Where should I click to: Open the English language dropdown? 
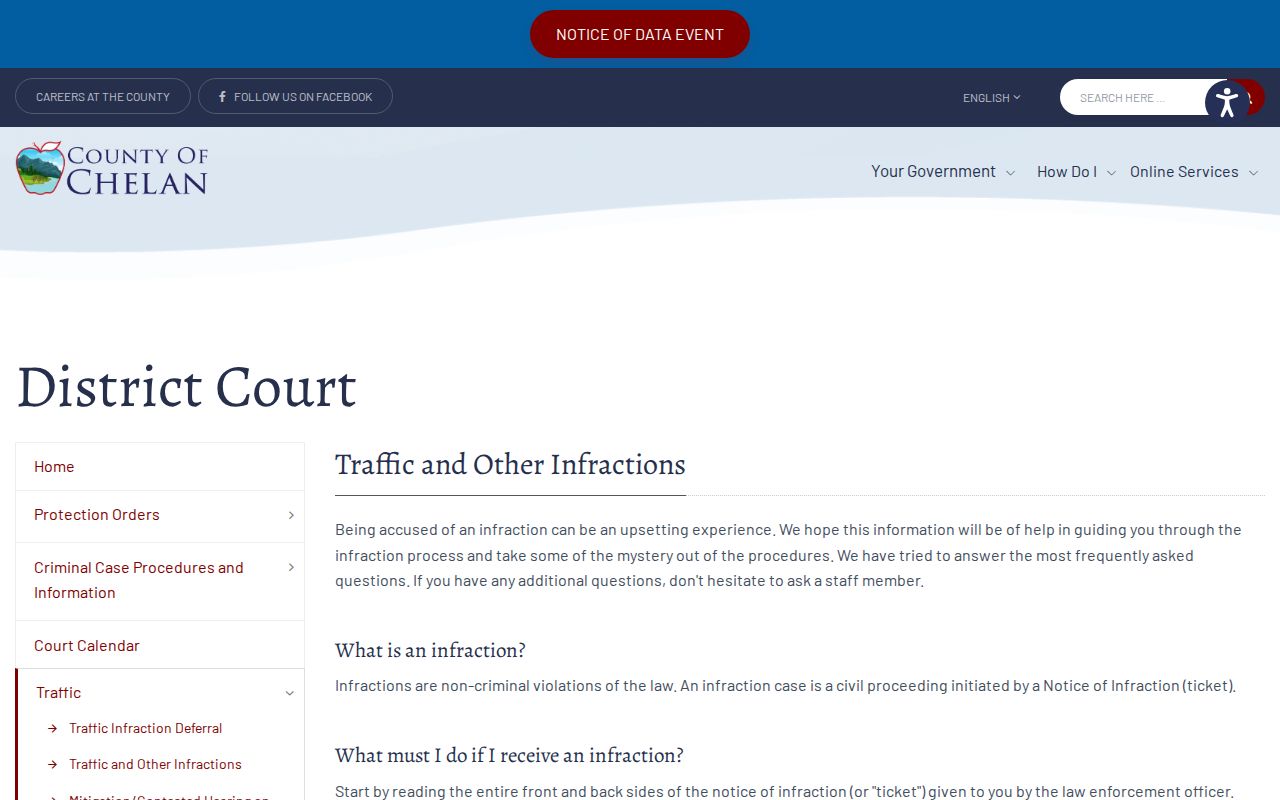[991, 98]
